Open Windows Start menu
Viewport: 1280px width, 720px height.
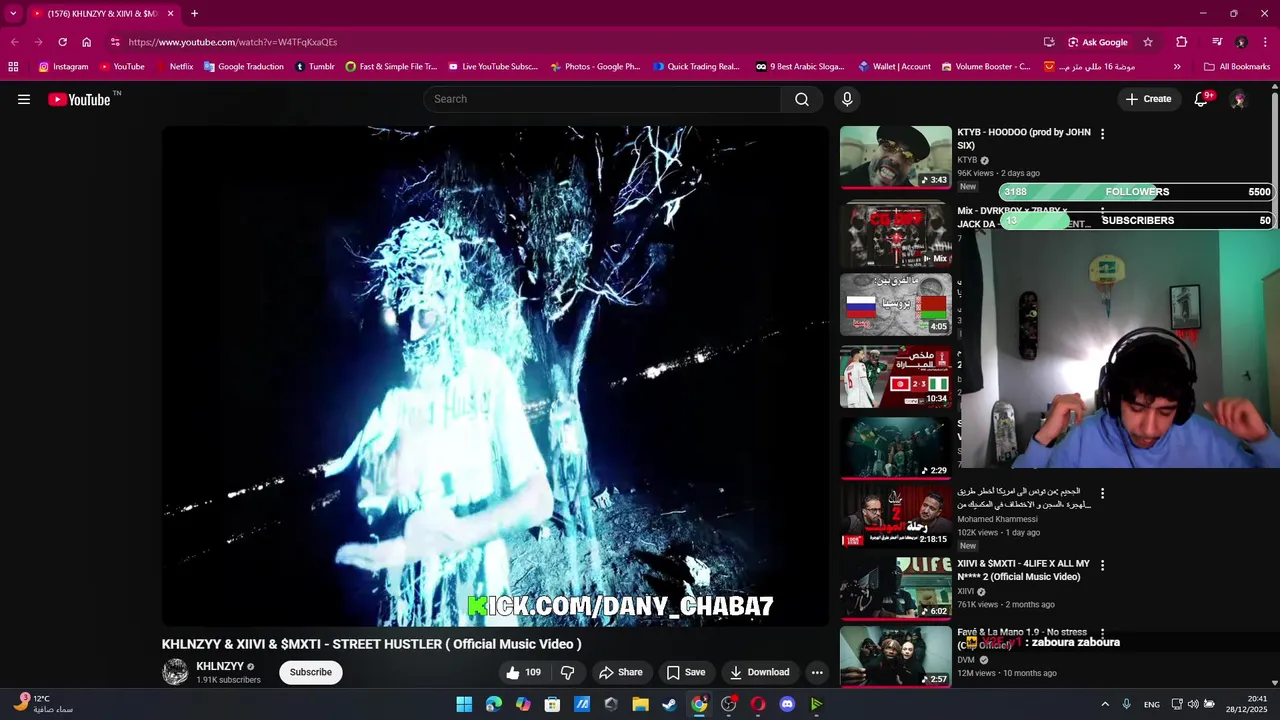[464, 704]
